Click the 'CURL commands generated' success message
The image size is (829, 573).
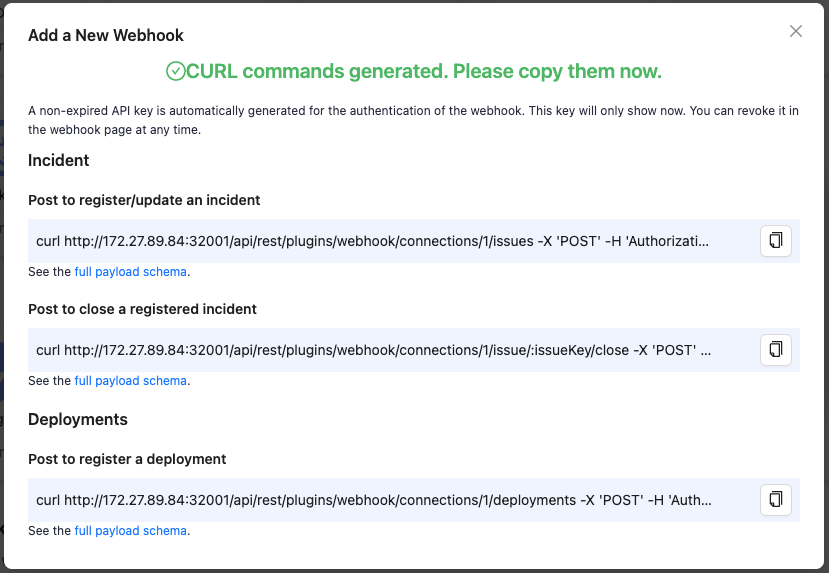424,71
